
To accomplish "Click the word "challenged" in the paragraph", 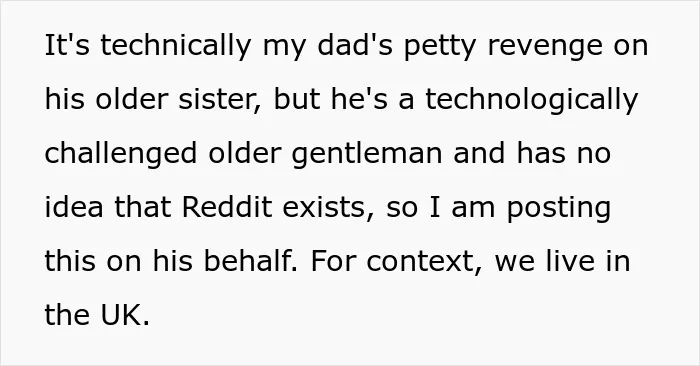I will [x=121, y=155].
